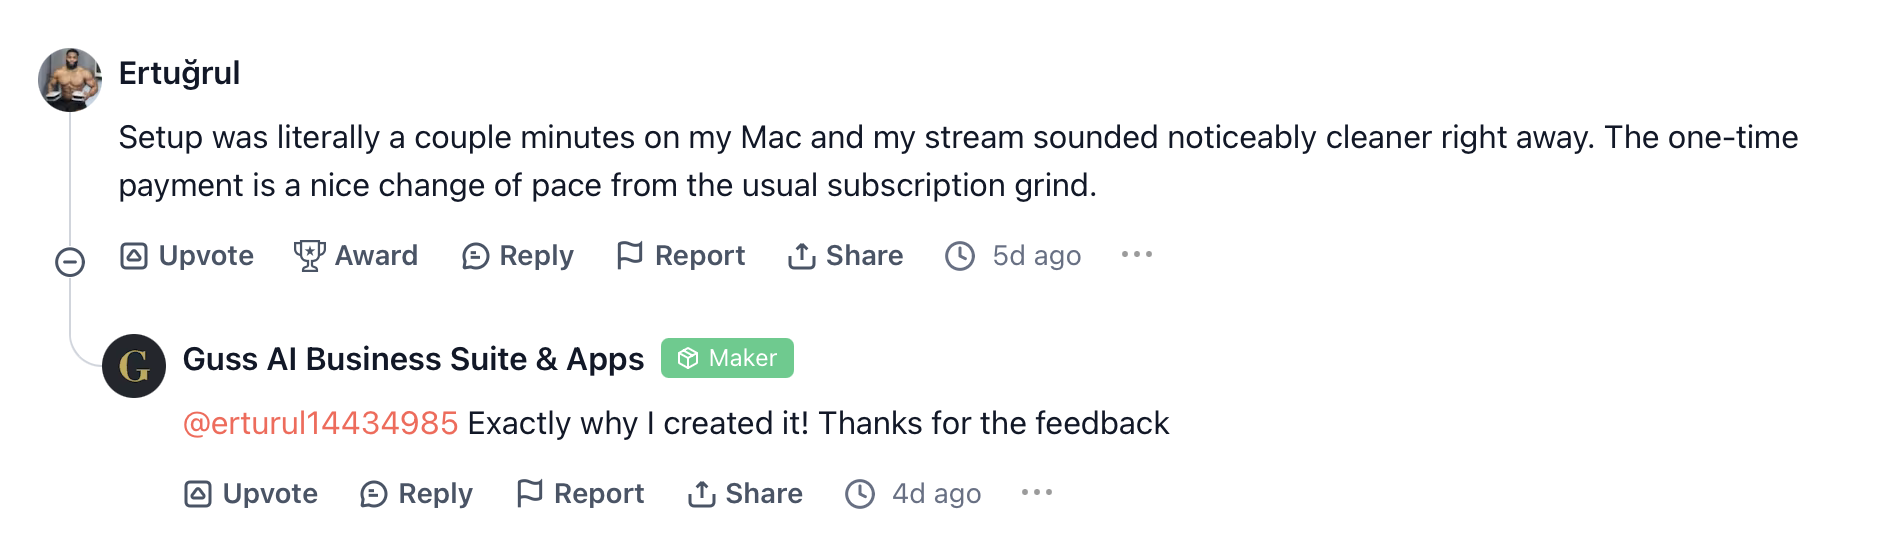Click the green Maker badge

click(727, 358)
